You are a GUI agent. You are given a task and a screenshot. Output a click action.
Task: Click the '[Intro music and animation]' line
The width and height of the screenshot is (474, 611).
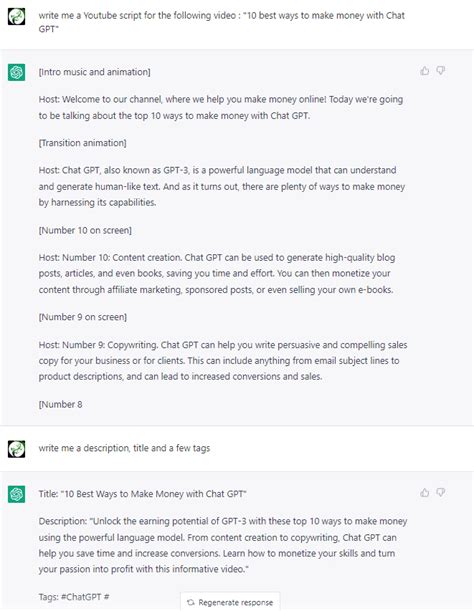pos(94,72)
